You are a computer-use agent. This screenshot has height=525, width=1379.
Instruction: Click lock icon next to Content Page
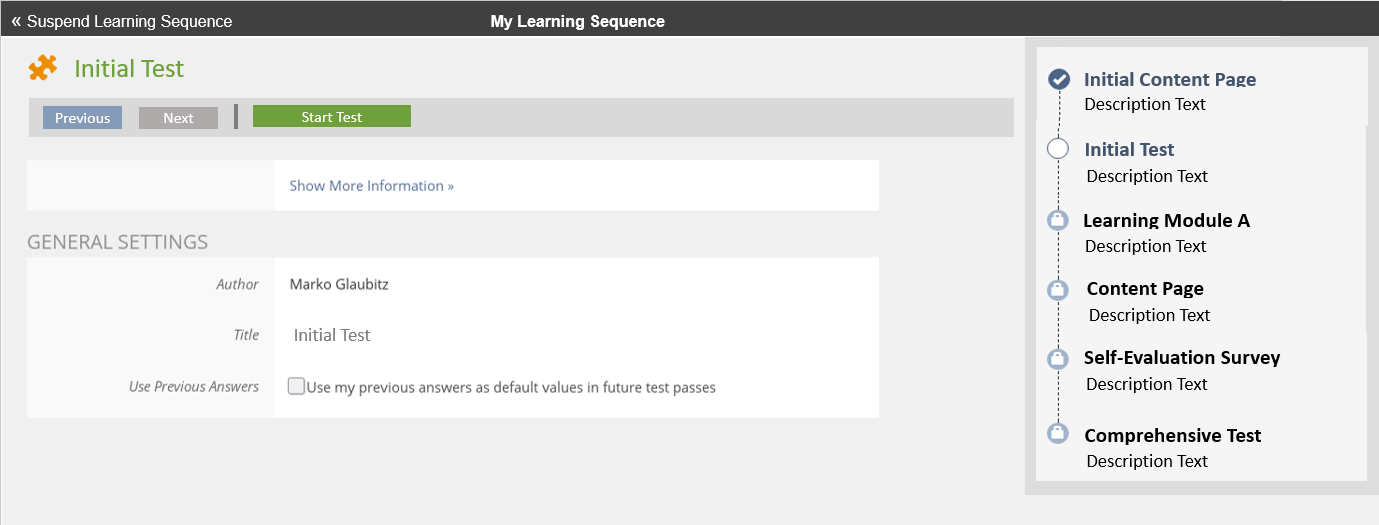click(x=1058, y=290)
